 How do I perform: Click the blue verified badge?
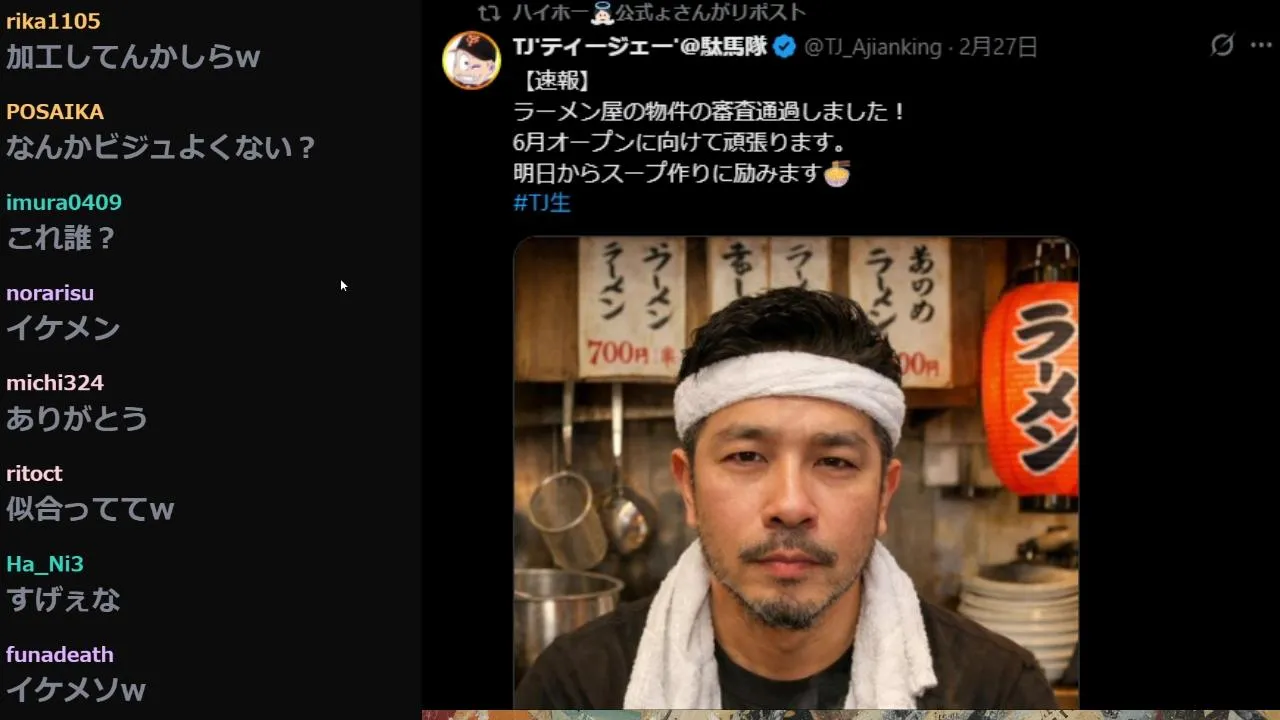[x=785, y=46]
